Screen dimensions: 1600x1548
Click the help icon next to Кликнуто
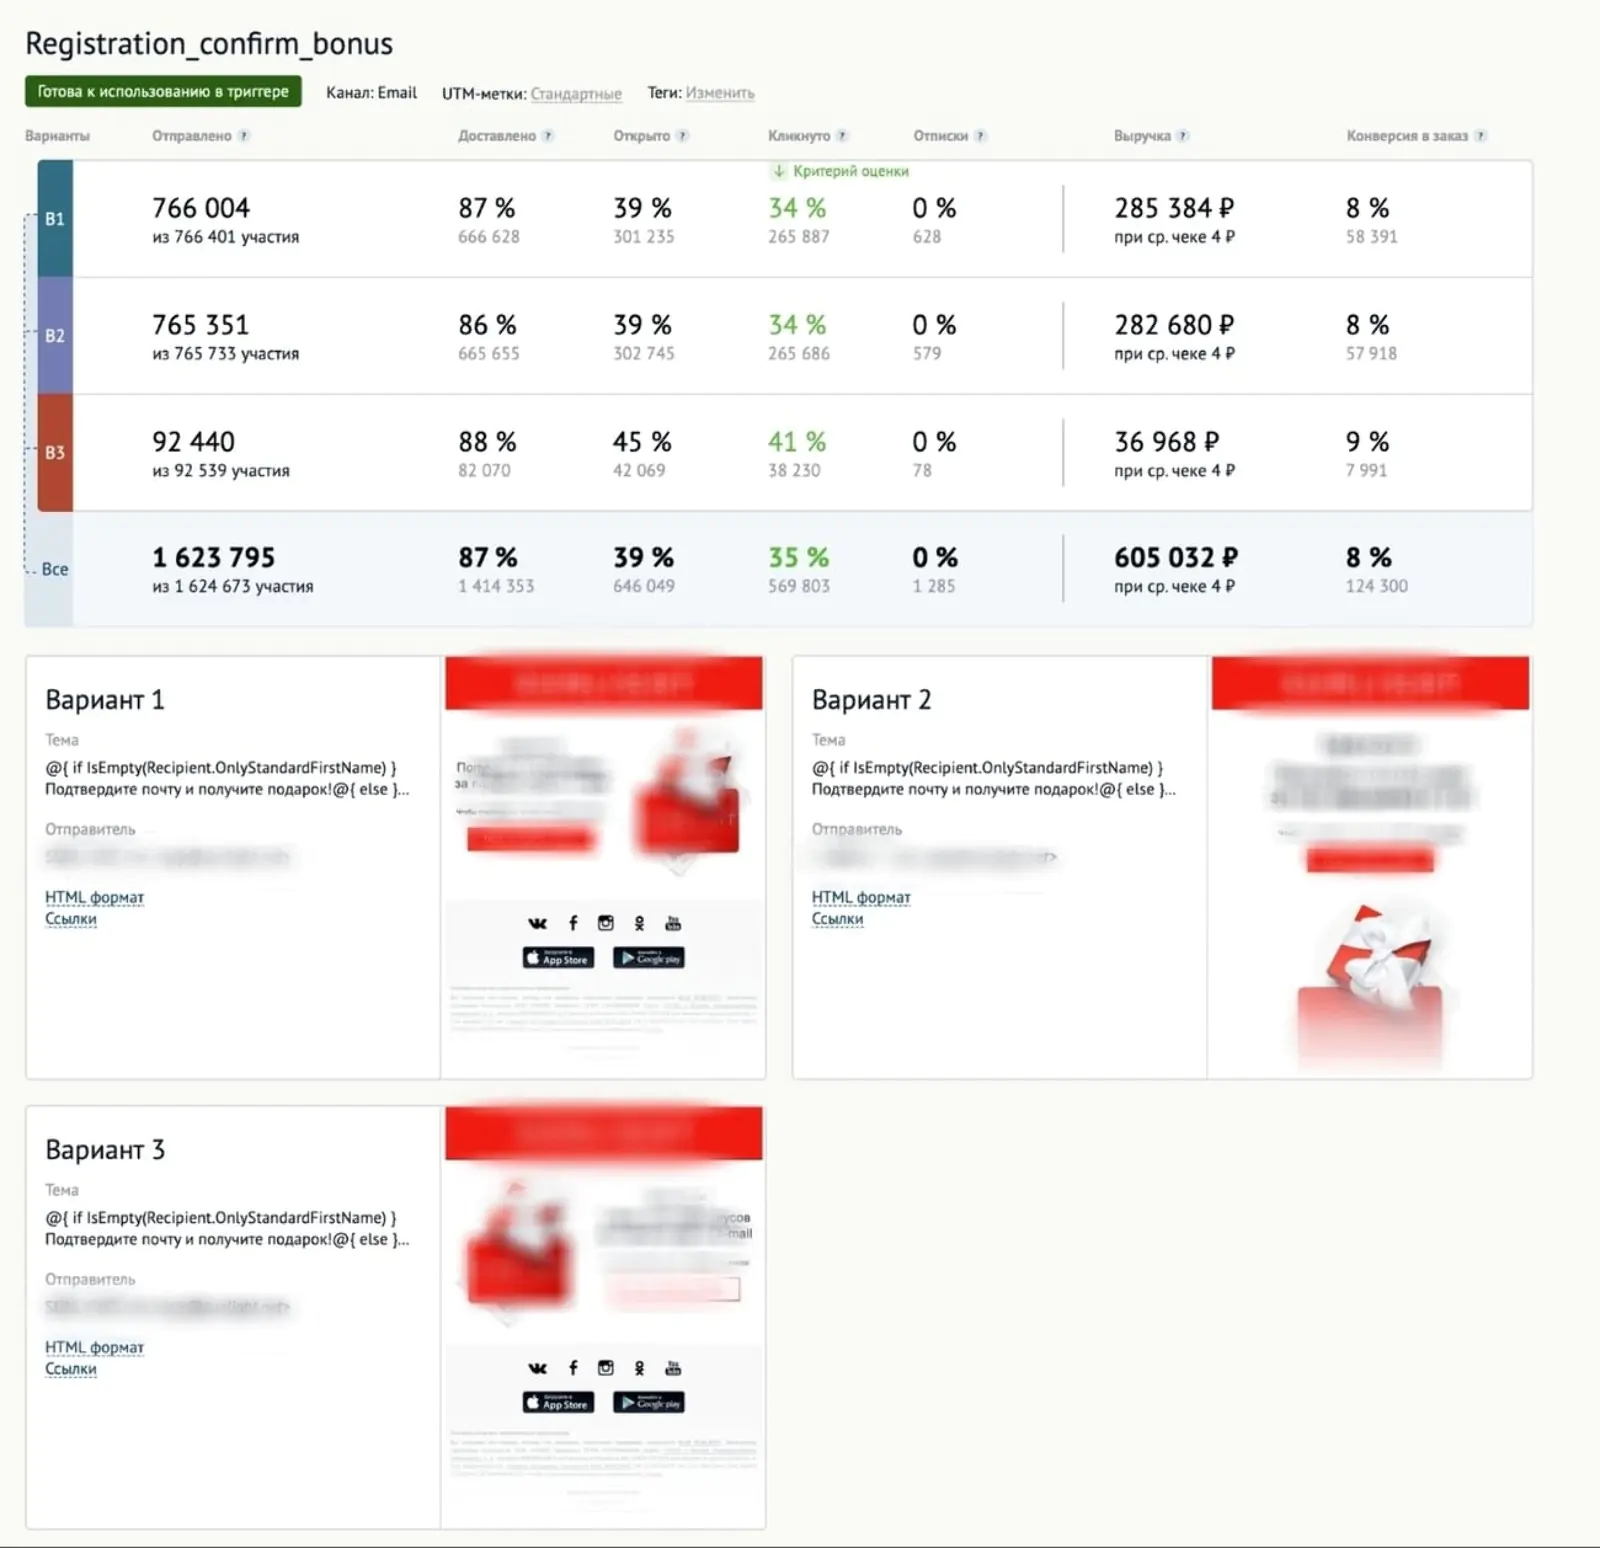coord(842,136)
